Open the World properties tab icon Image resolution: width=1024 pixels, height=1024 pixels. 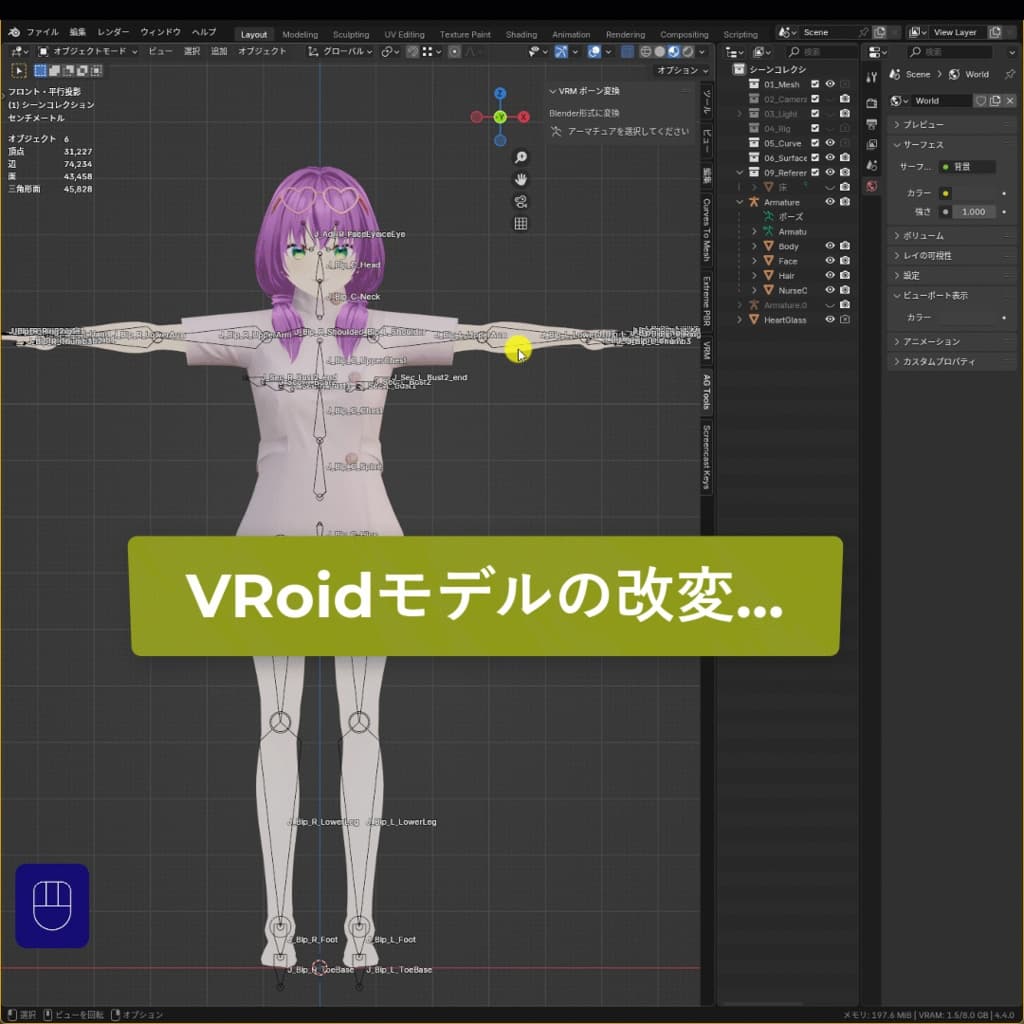click(x=872, y=186)
